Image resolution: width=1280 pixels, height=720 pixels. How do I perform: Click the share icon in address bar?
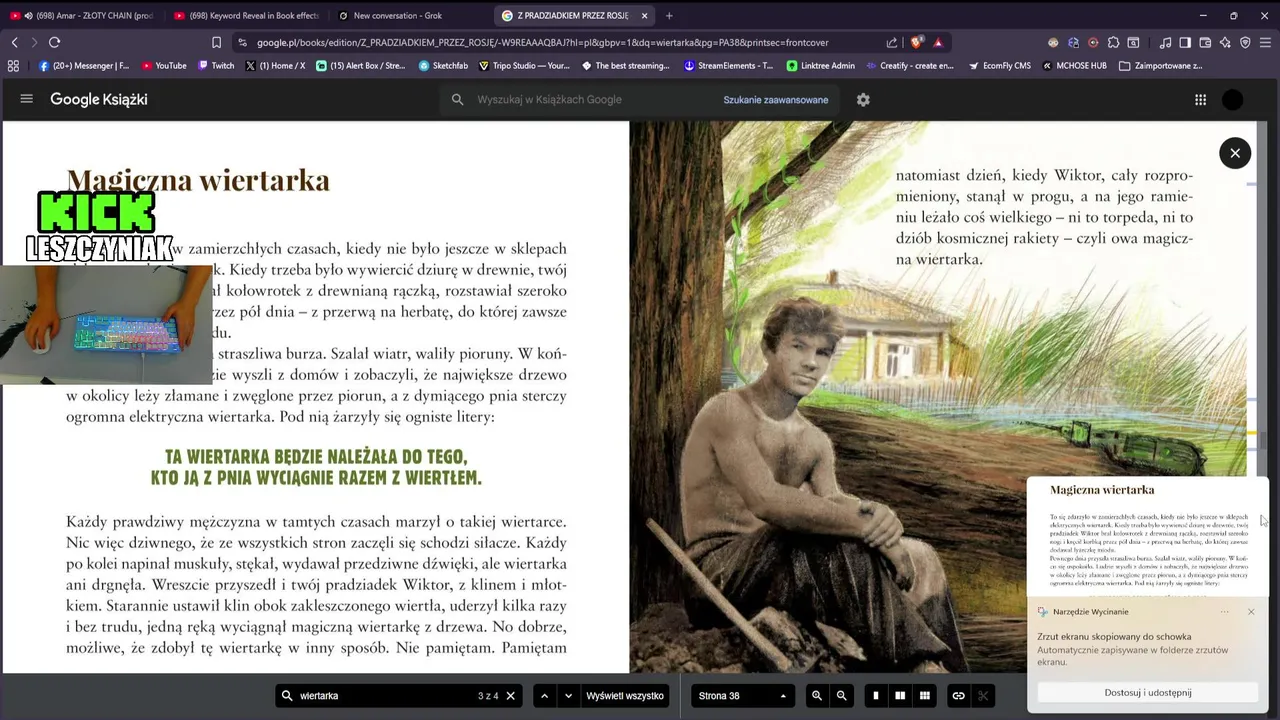click(x=891, y=42)
